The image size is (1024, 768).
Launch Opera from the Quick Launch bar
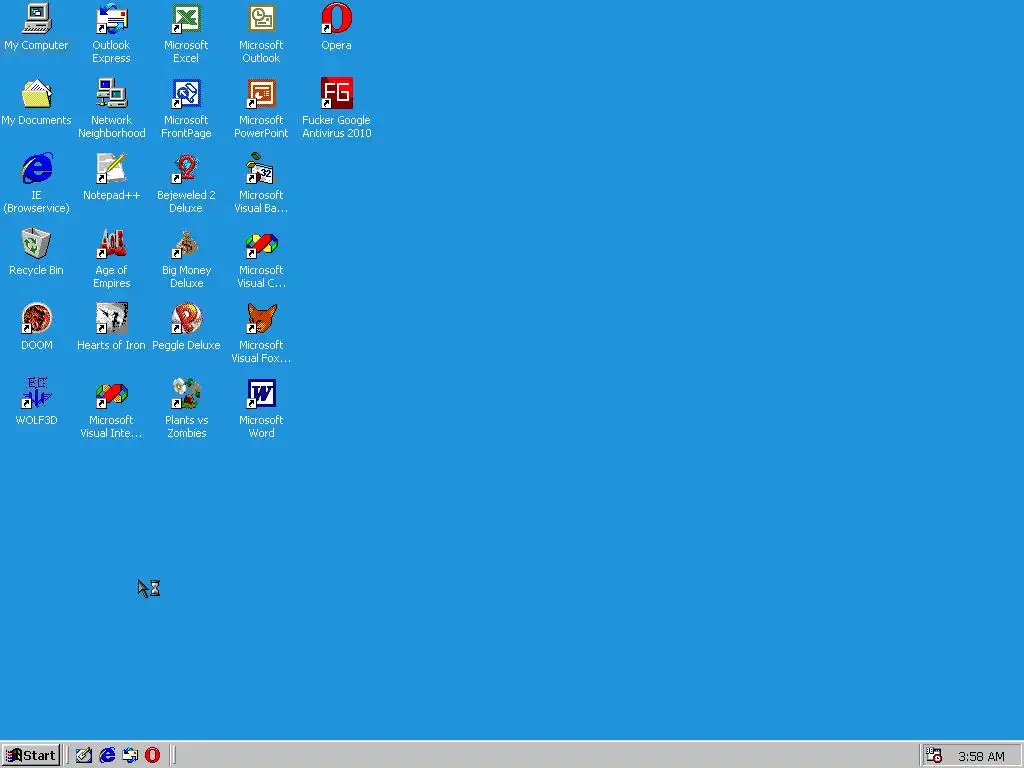click(153, 755)
